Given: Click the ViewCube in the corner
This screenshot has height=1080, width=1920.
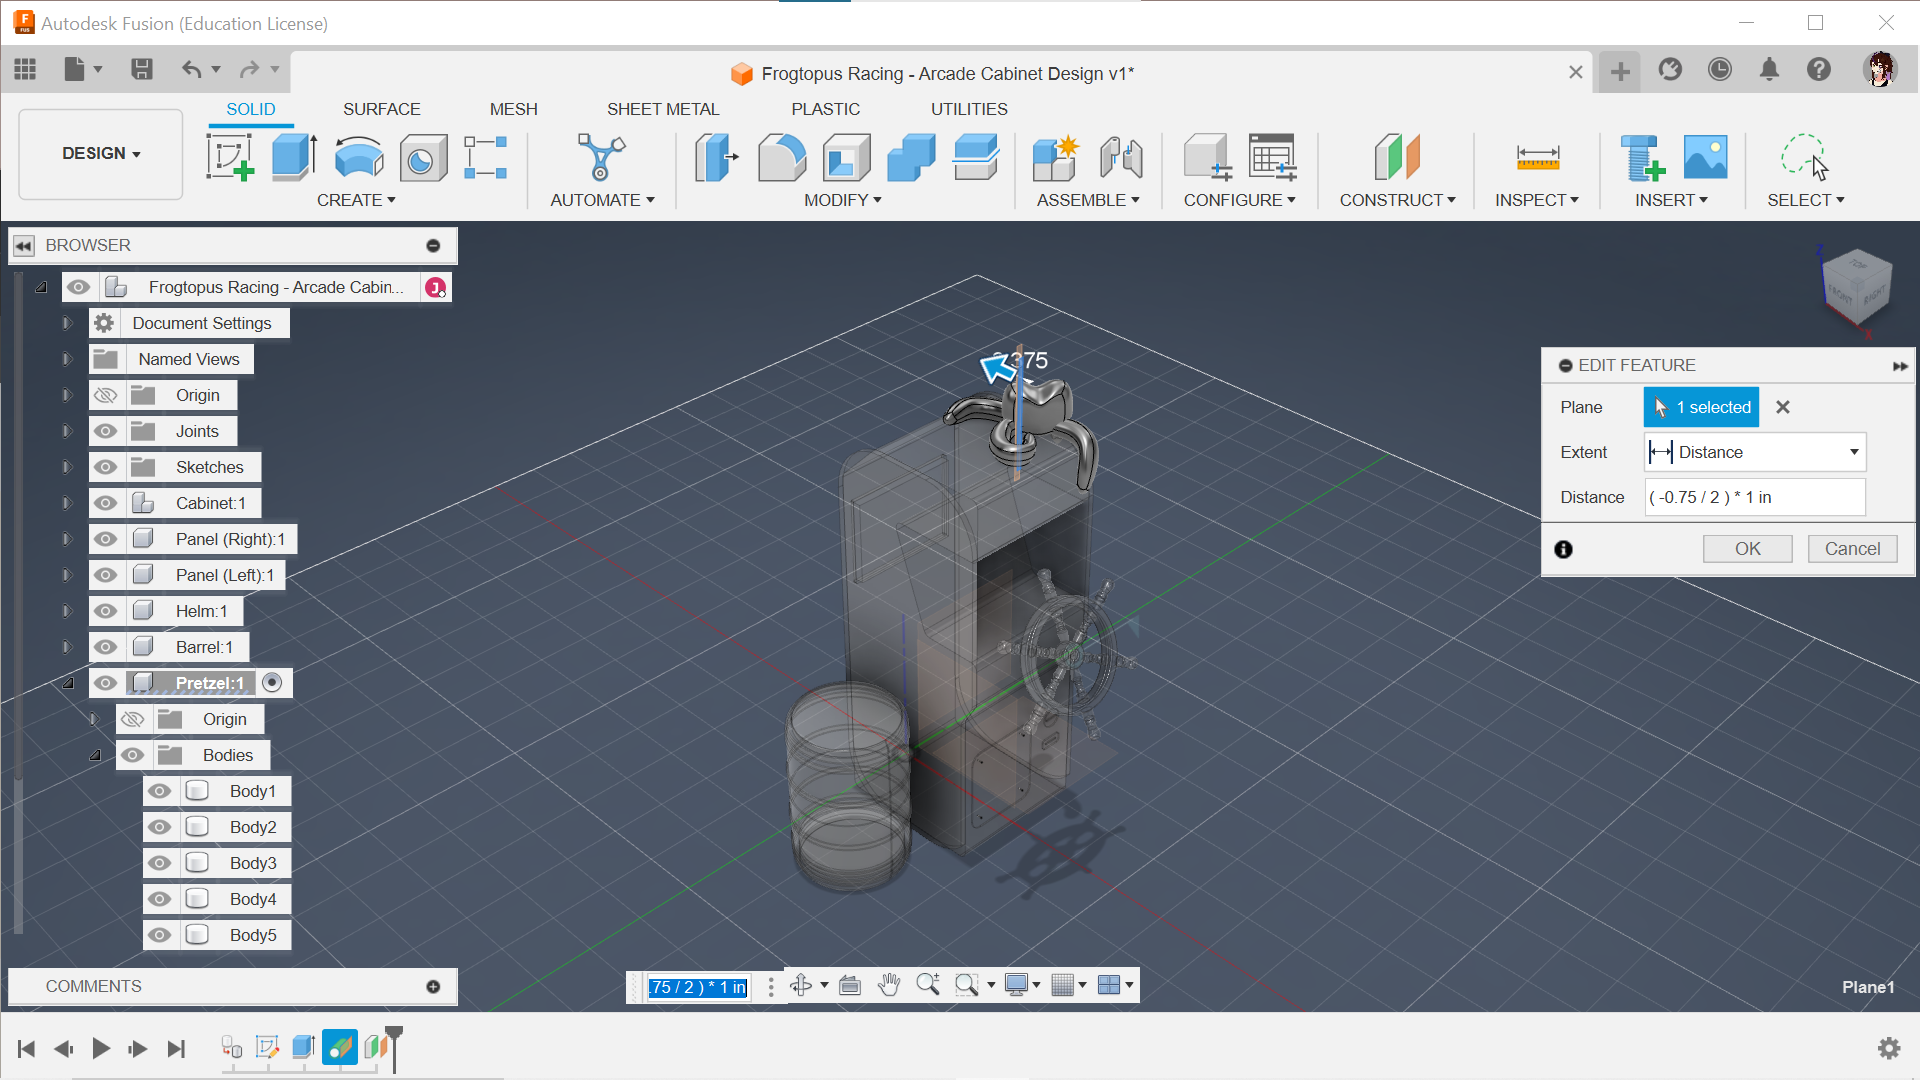Looking at the screenshot, I should [1856, 286].
